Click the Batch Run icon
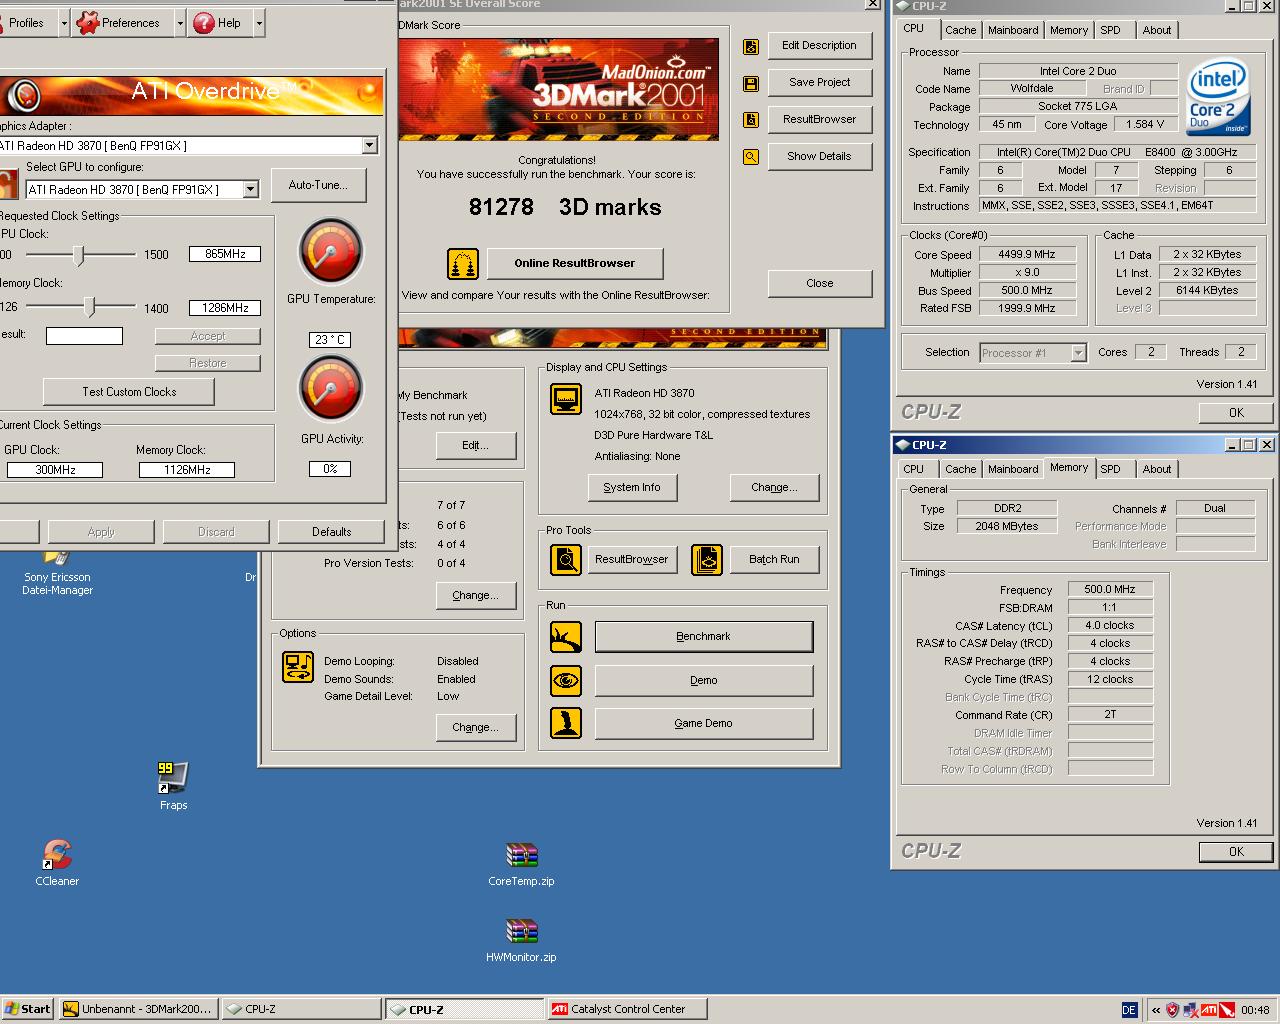The image size is (1280, 1024). click(x=707, y=559)
